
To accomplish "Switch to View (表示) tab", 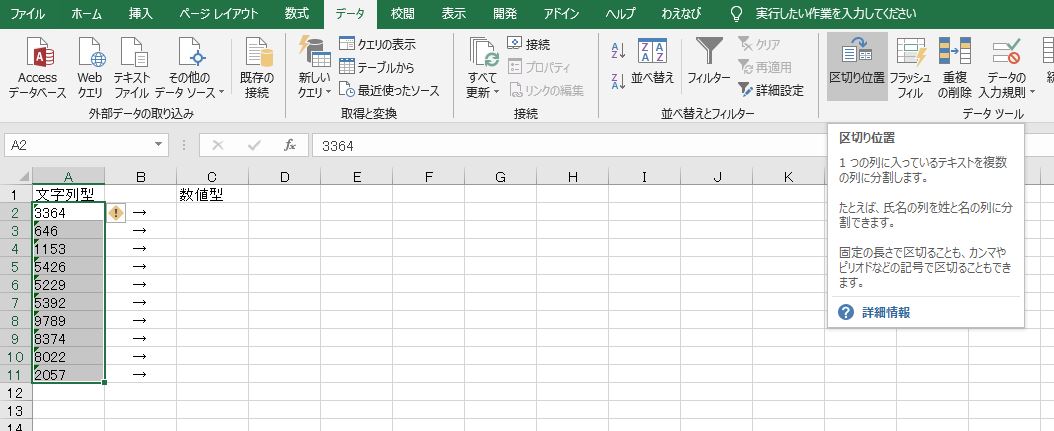I will click(x=454, y=13).
